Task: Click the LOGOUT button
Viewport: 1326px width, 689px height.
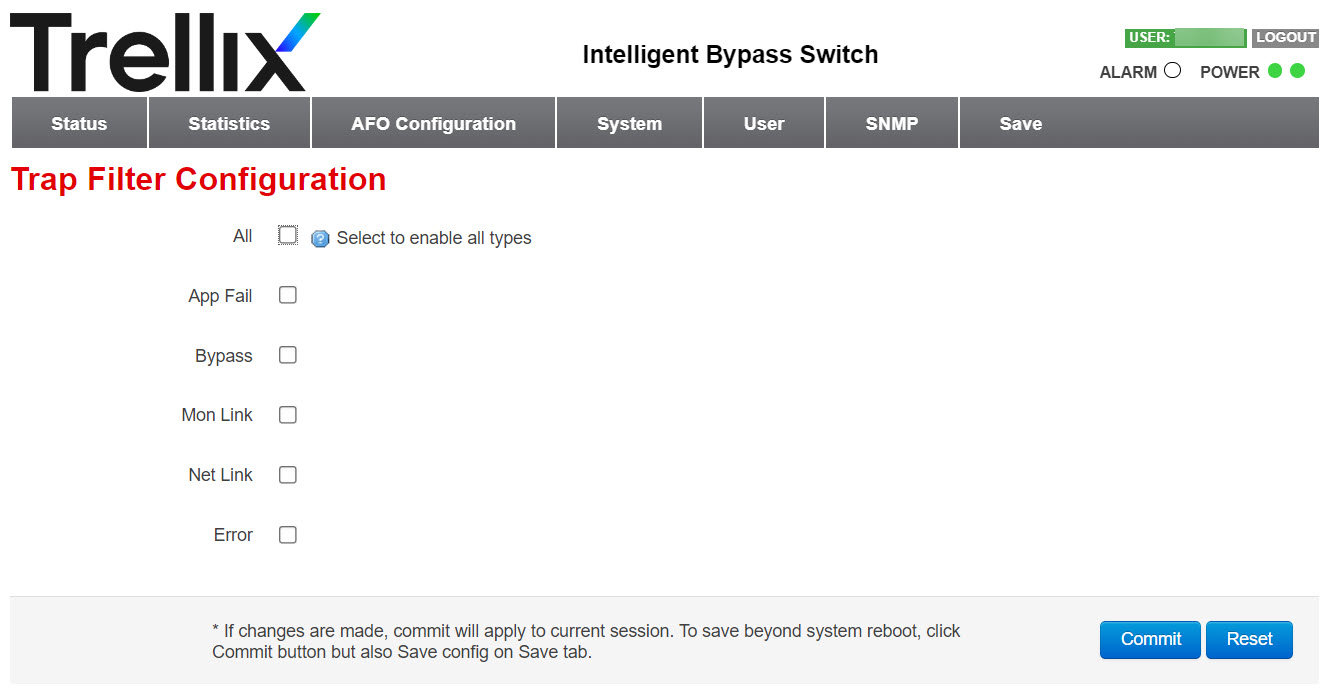Action: pyautogui.click(x=1286, y=37)
